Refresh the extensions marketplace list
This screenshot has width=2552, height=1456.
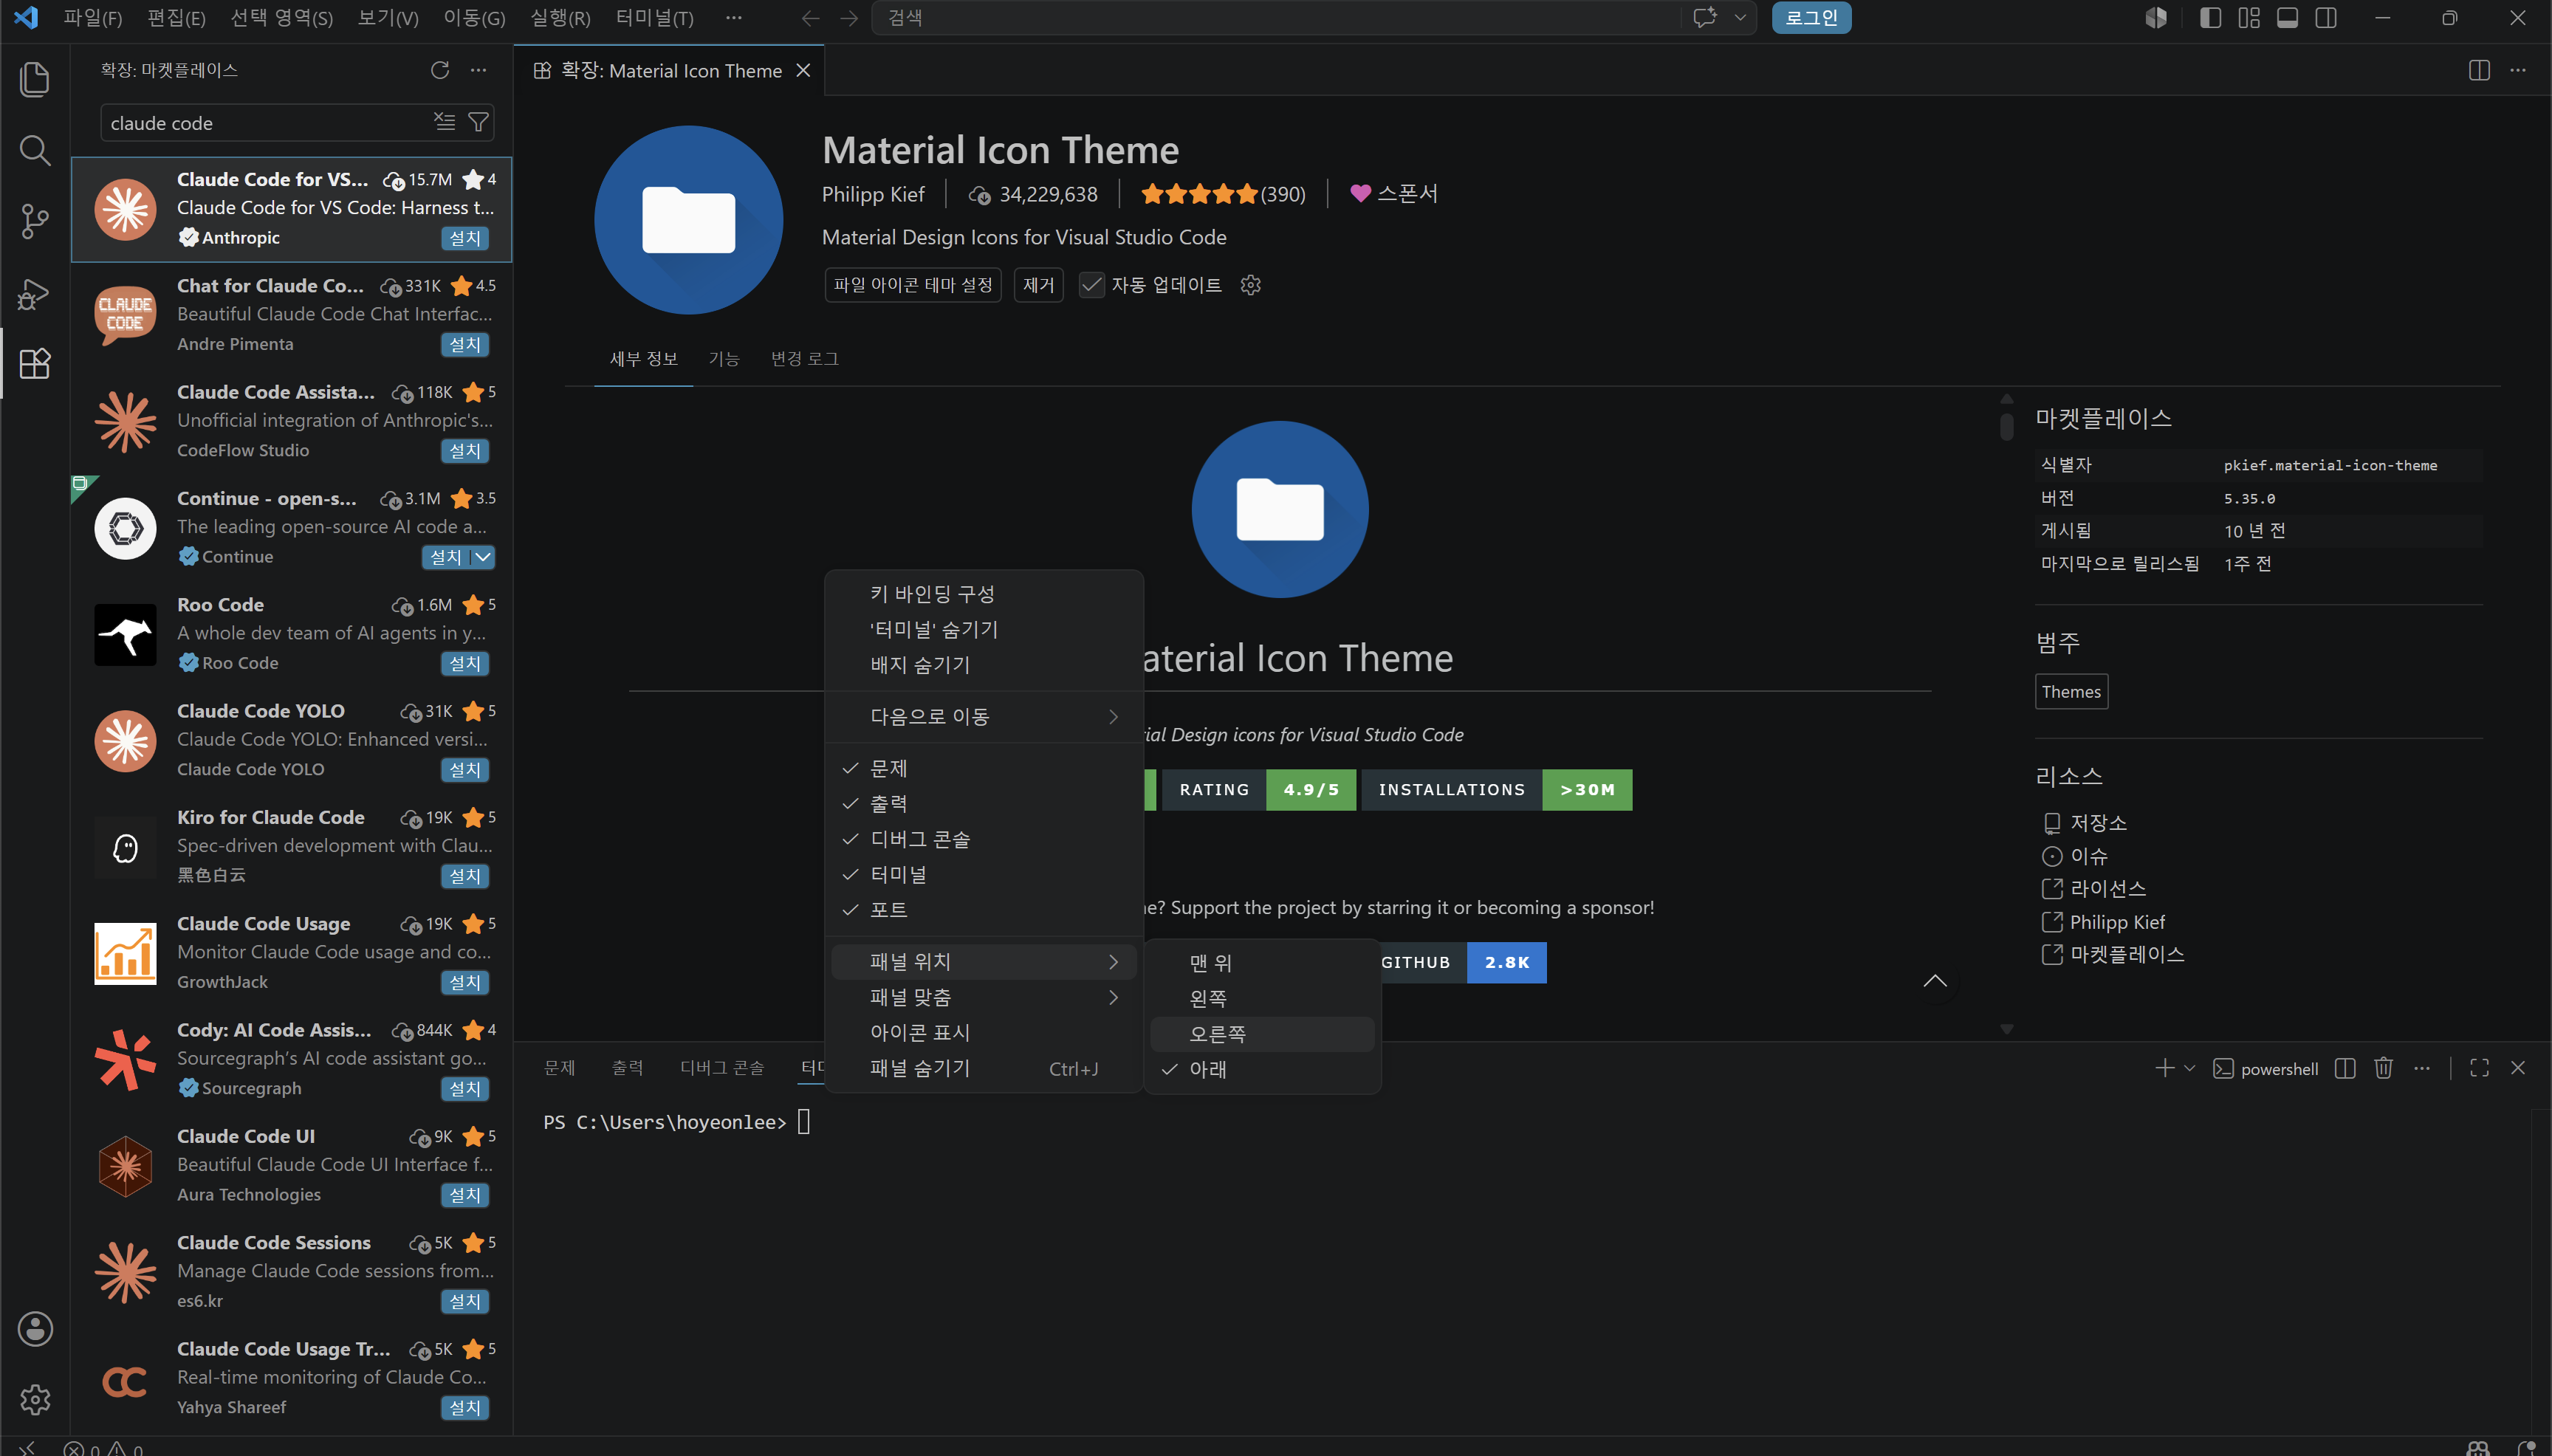click(440, 70)
